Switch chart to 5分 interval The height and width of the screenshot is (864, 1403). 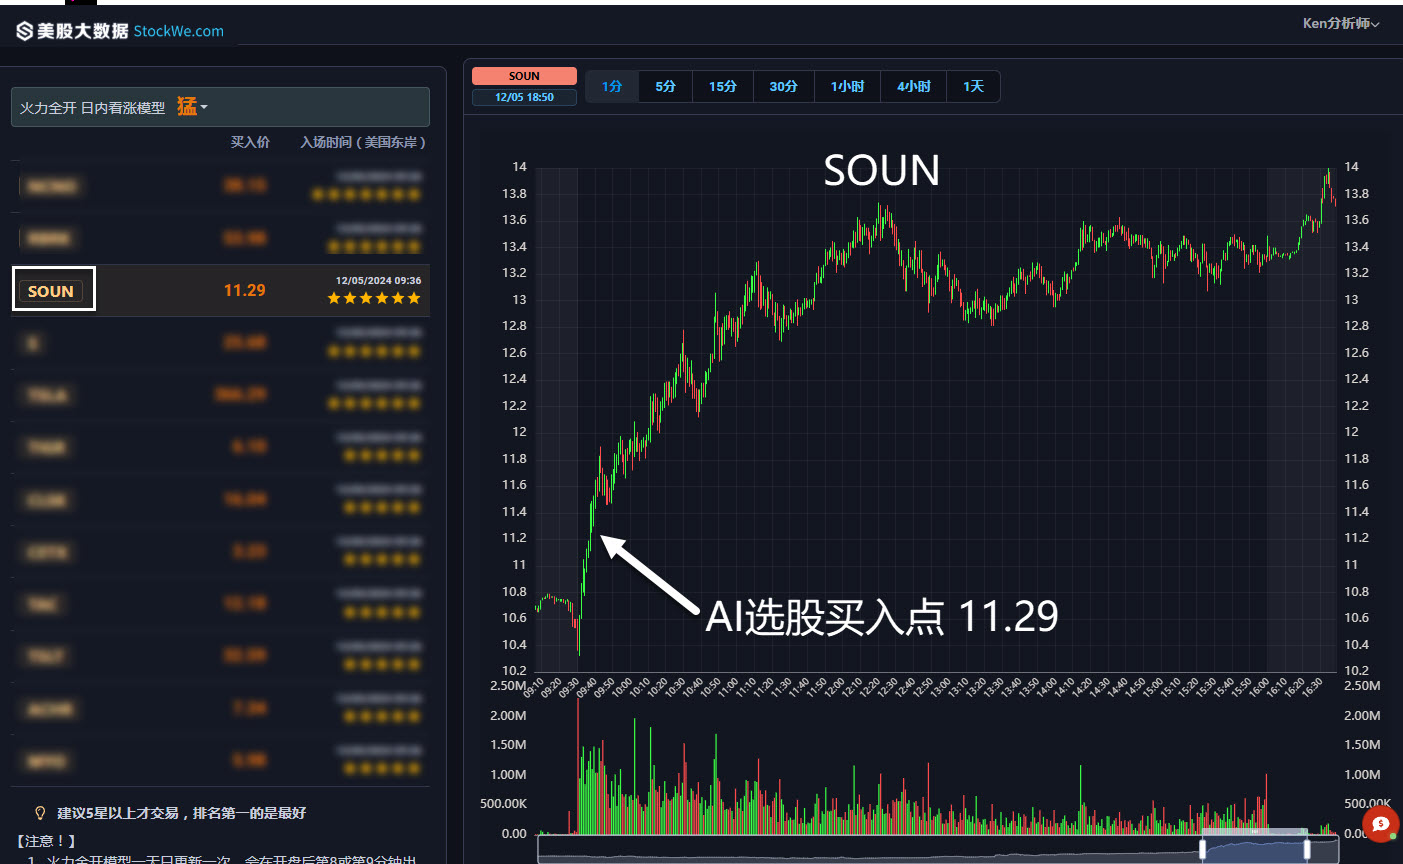(666, 87)
